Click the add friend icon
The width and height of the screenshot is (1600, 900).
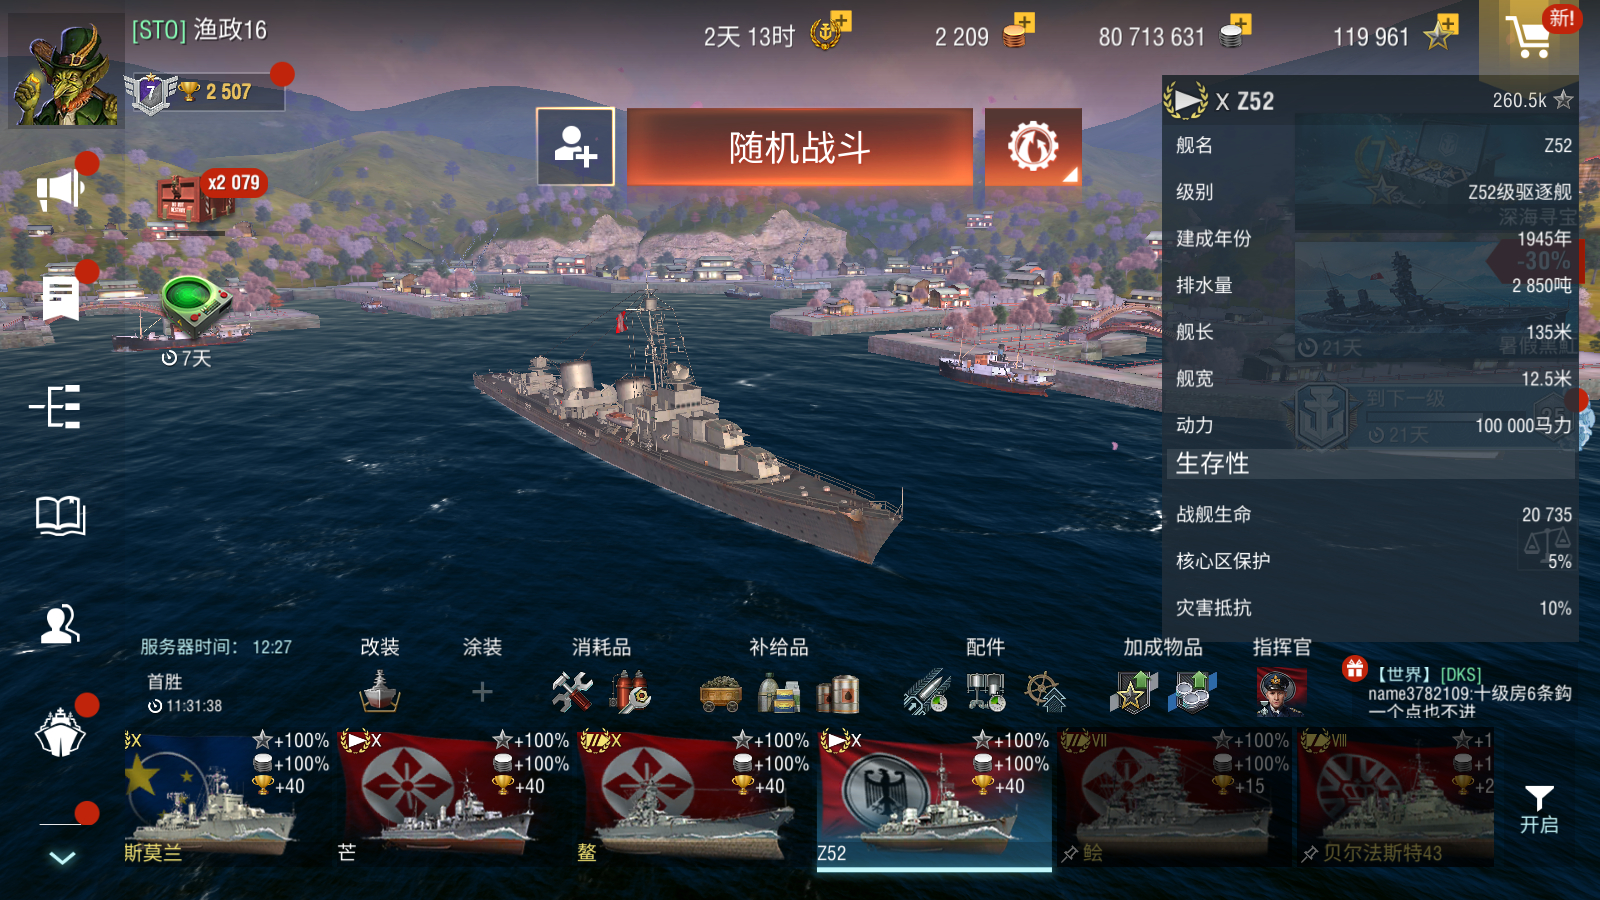pyautogui.click(x=576, y=147)
